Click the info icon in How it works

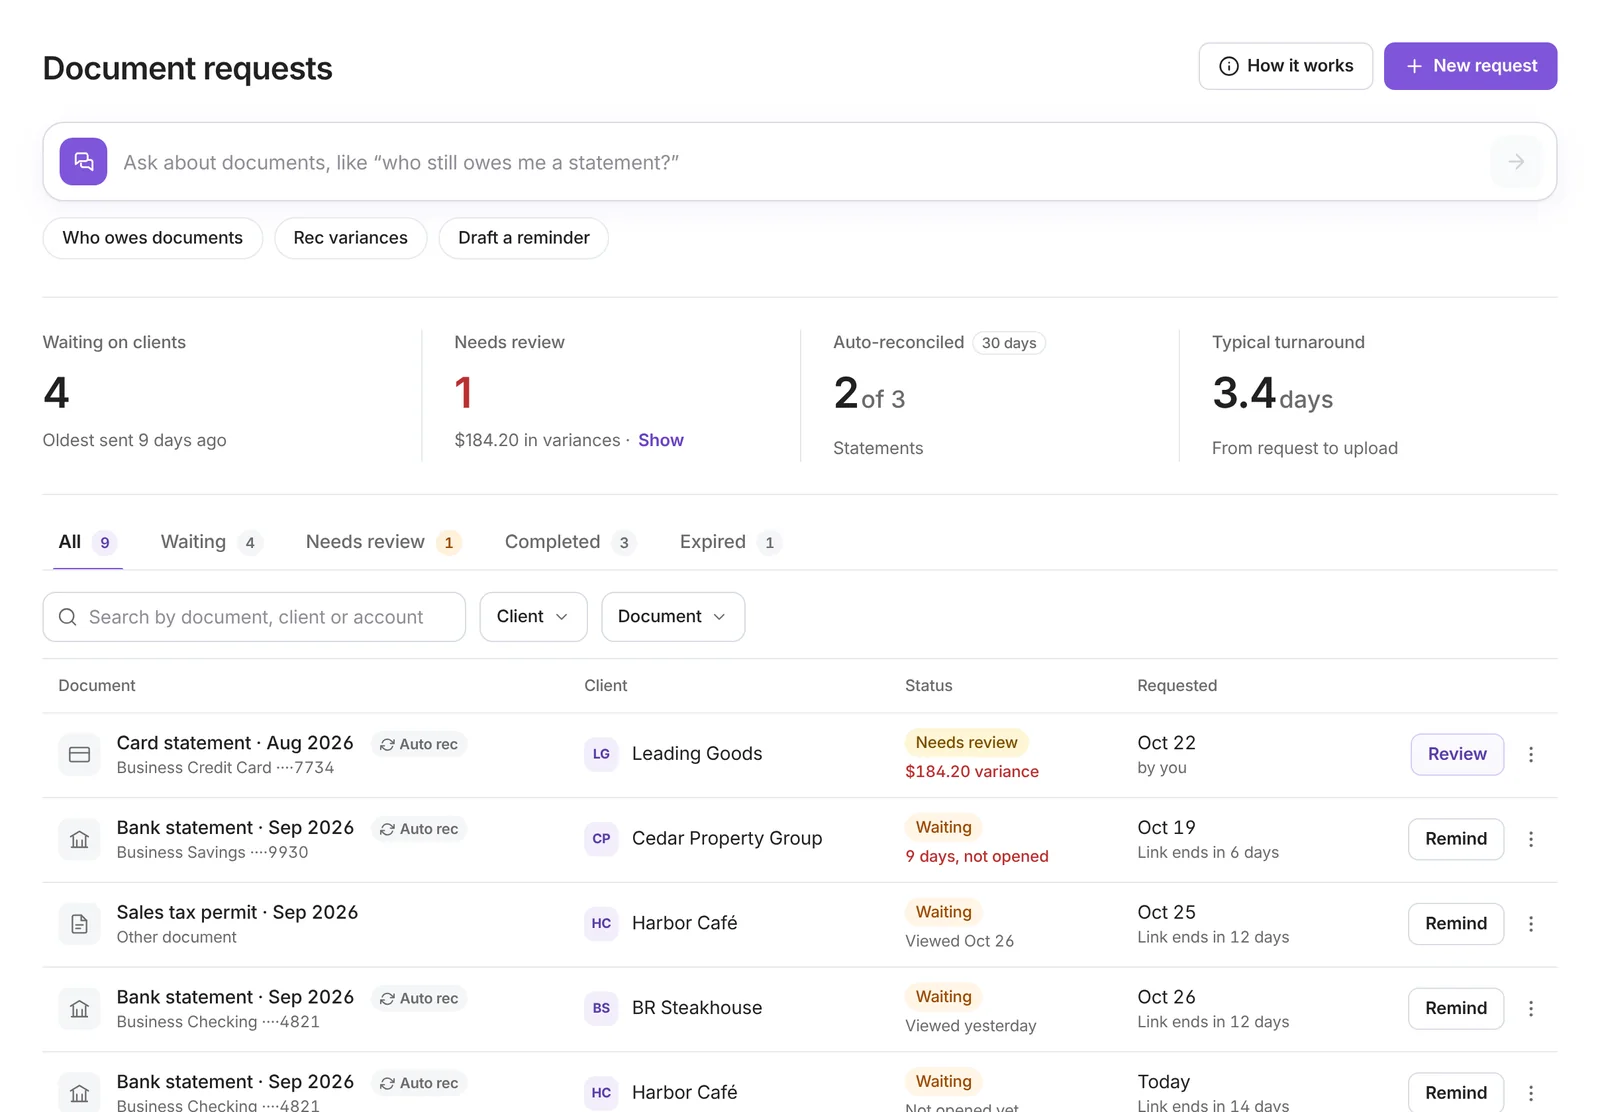click(x=1229, y=66)
